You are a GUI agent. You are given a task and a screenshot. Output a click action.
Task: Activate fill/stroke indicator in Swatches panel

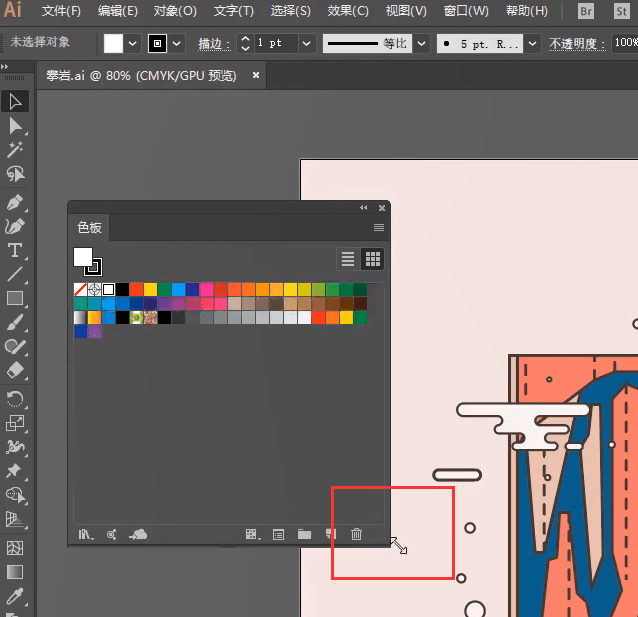click(x=87, y=262)
